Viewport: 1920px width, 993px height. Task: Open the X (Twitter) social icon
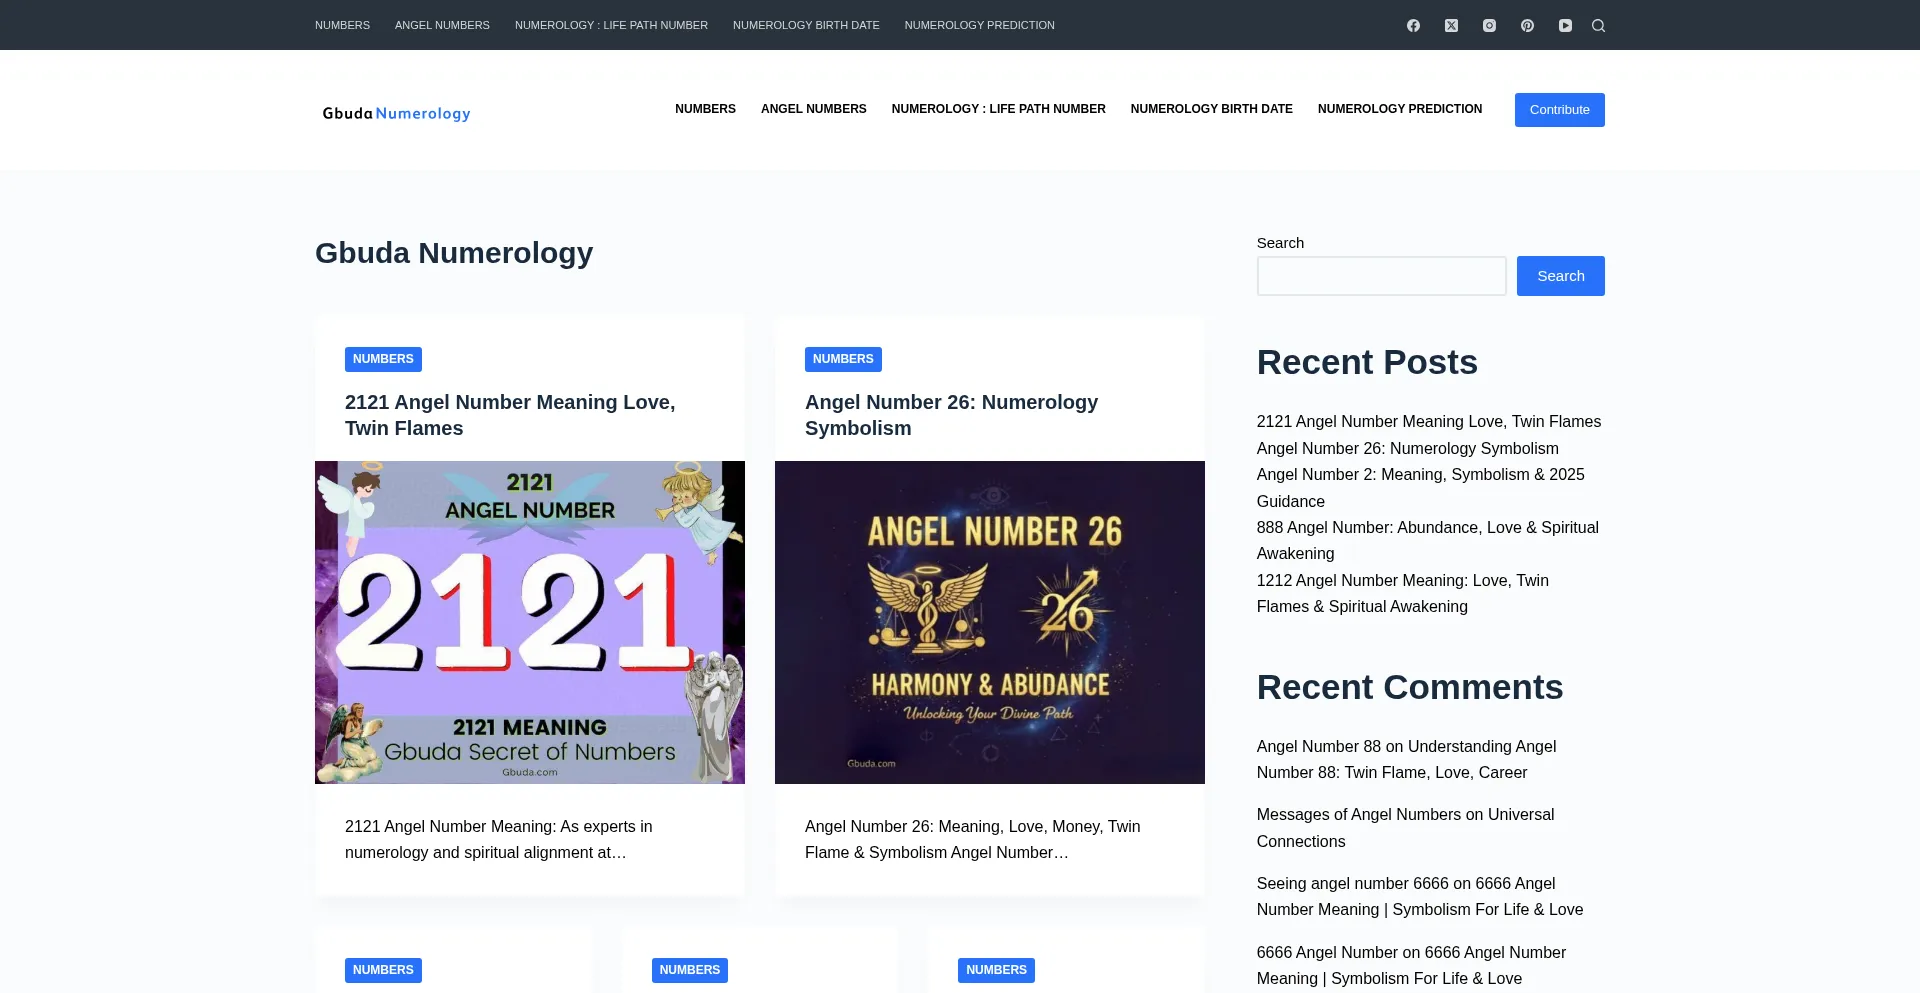[1451, 25]
